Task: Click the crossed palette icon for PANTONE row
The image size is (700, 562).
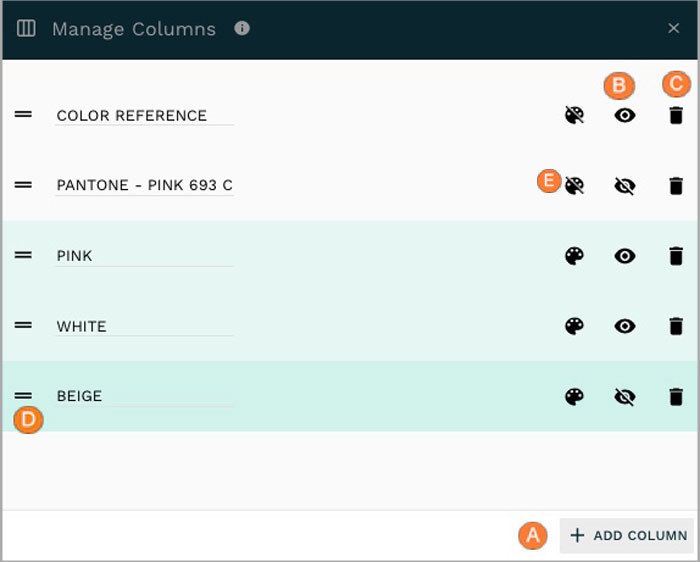Action: (x=574, y=185)
